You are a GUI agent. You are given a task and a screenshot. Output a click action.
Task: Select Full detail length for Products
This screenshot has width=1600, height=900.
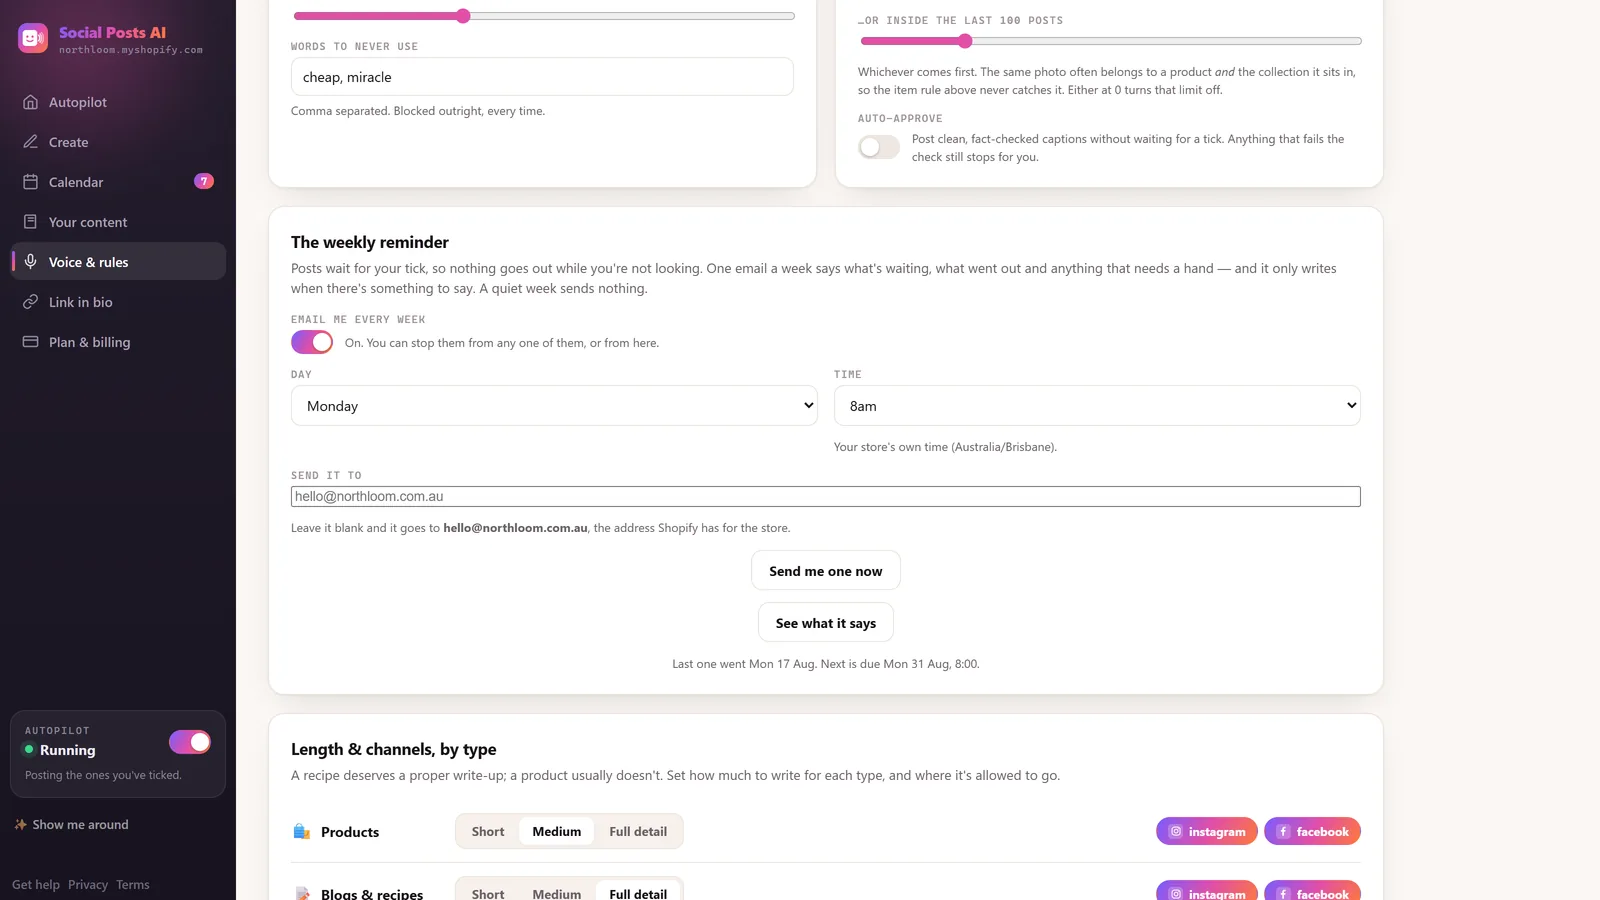coord(638,832)
